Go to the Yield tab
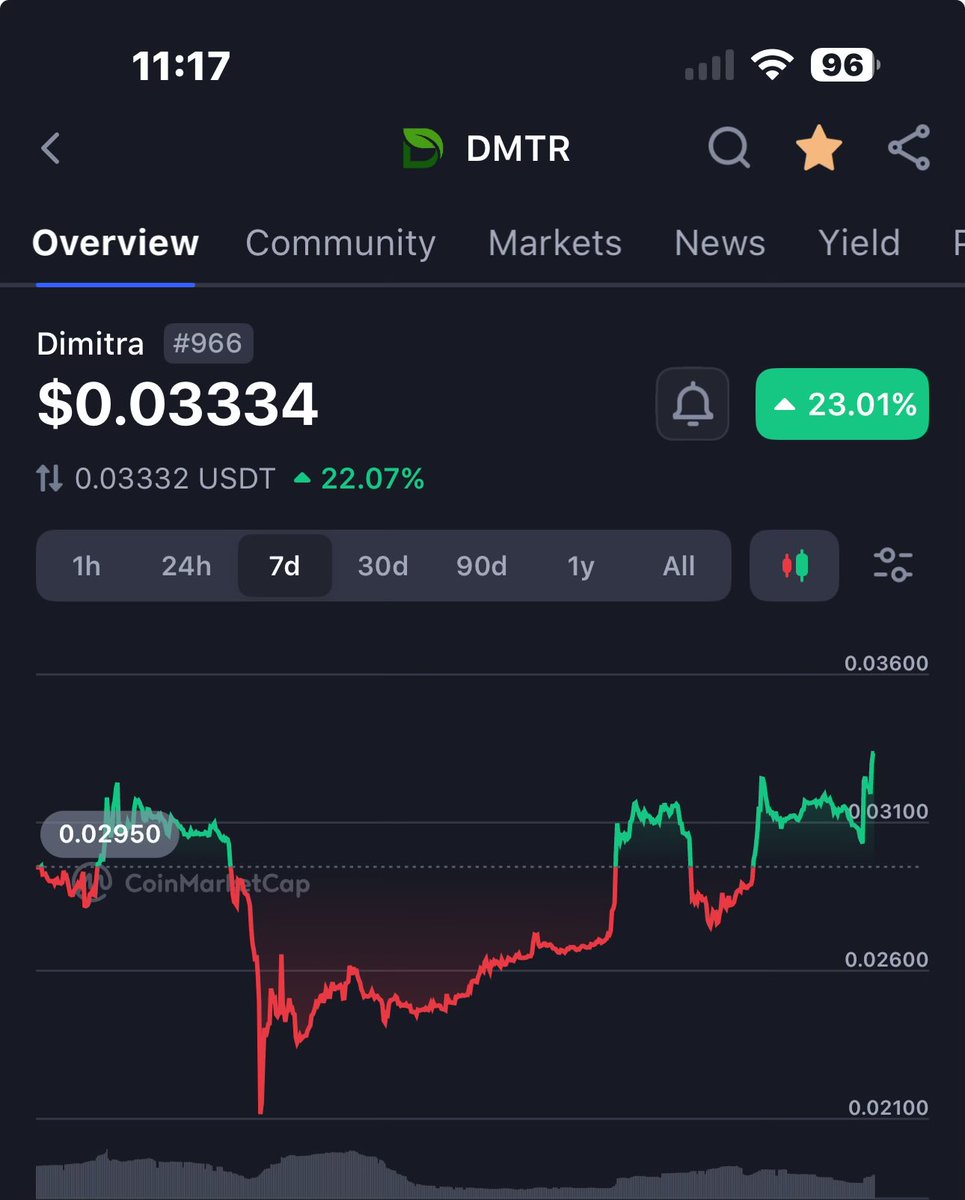Image resolution: width=965 pixels, height=1200 pixels. click(858, 243)
